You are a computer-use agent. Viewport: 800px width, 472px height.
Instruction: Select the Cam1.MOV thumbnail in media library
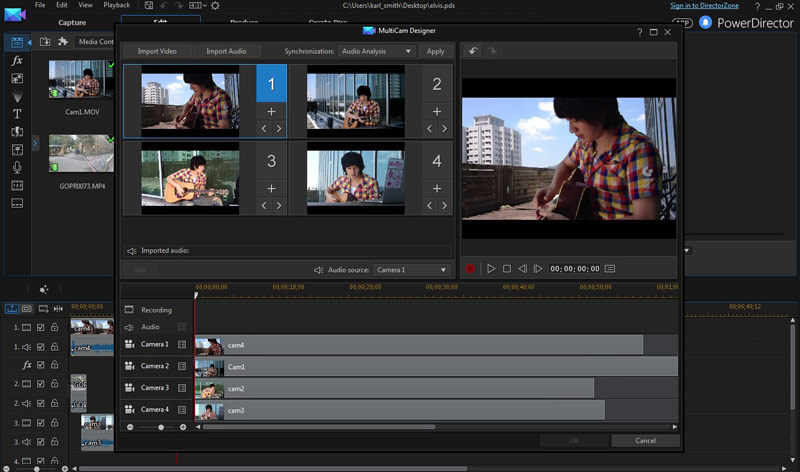(82, 79)
